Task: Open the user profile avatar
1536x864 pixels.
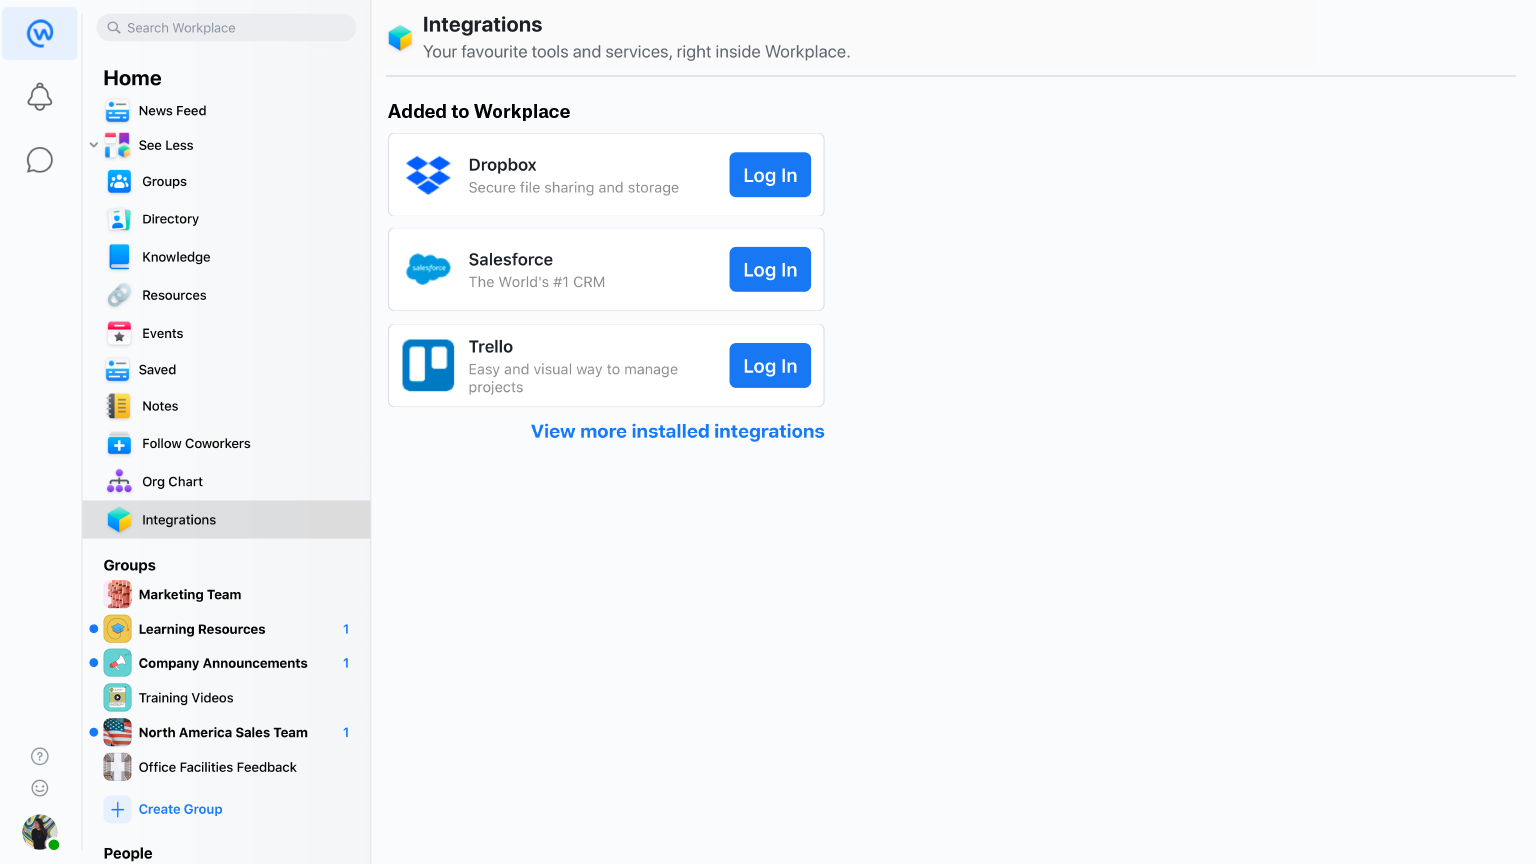Action: (x=40, y=831)
